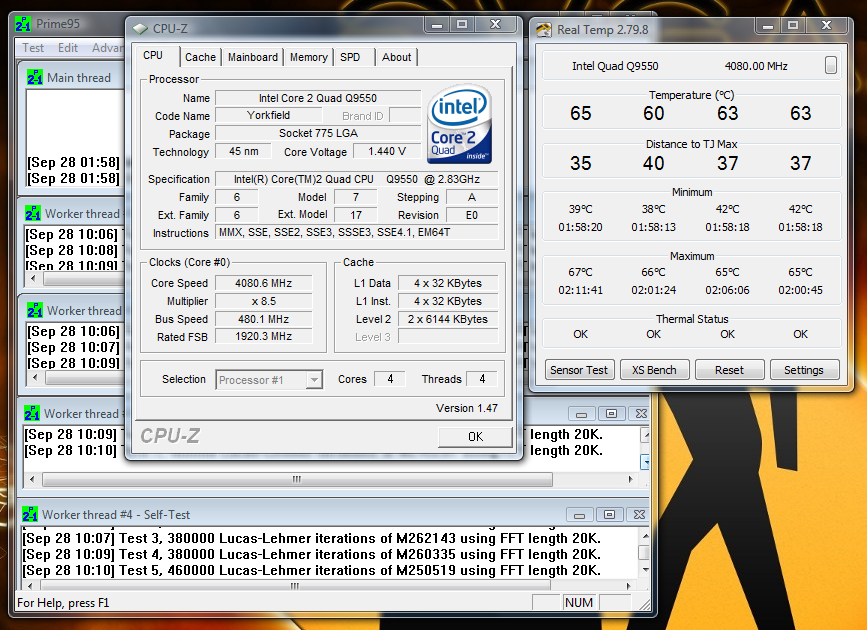Viewport: 867px width, 630px height.
Task: Click the Distance to TJ Max value 40
Action: 654,163
